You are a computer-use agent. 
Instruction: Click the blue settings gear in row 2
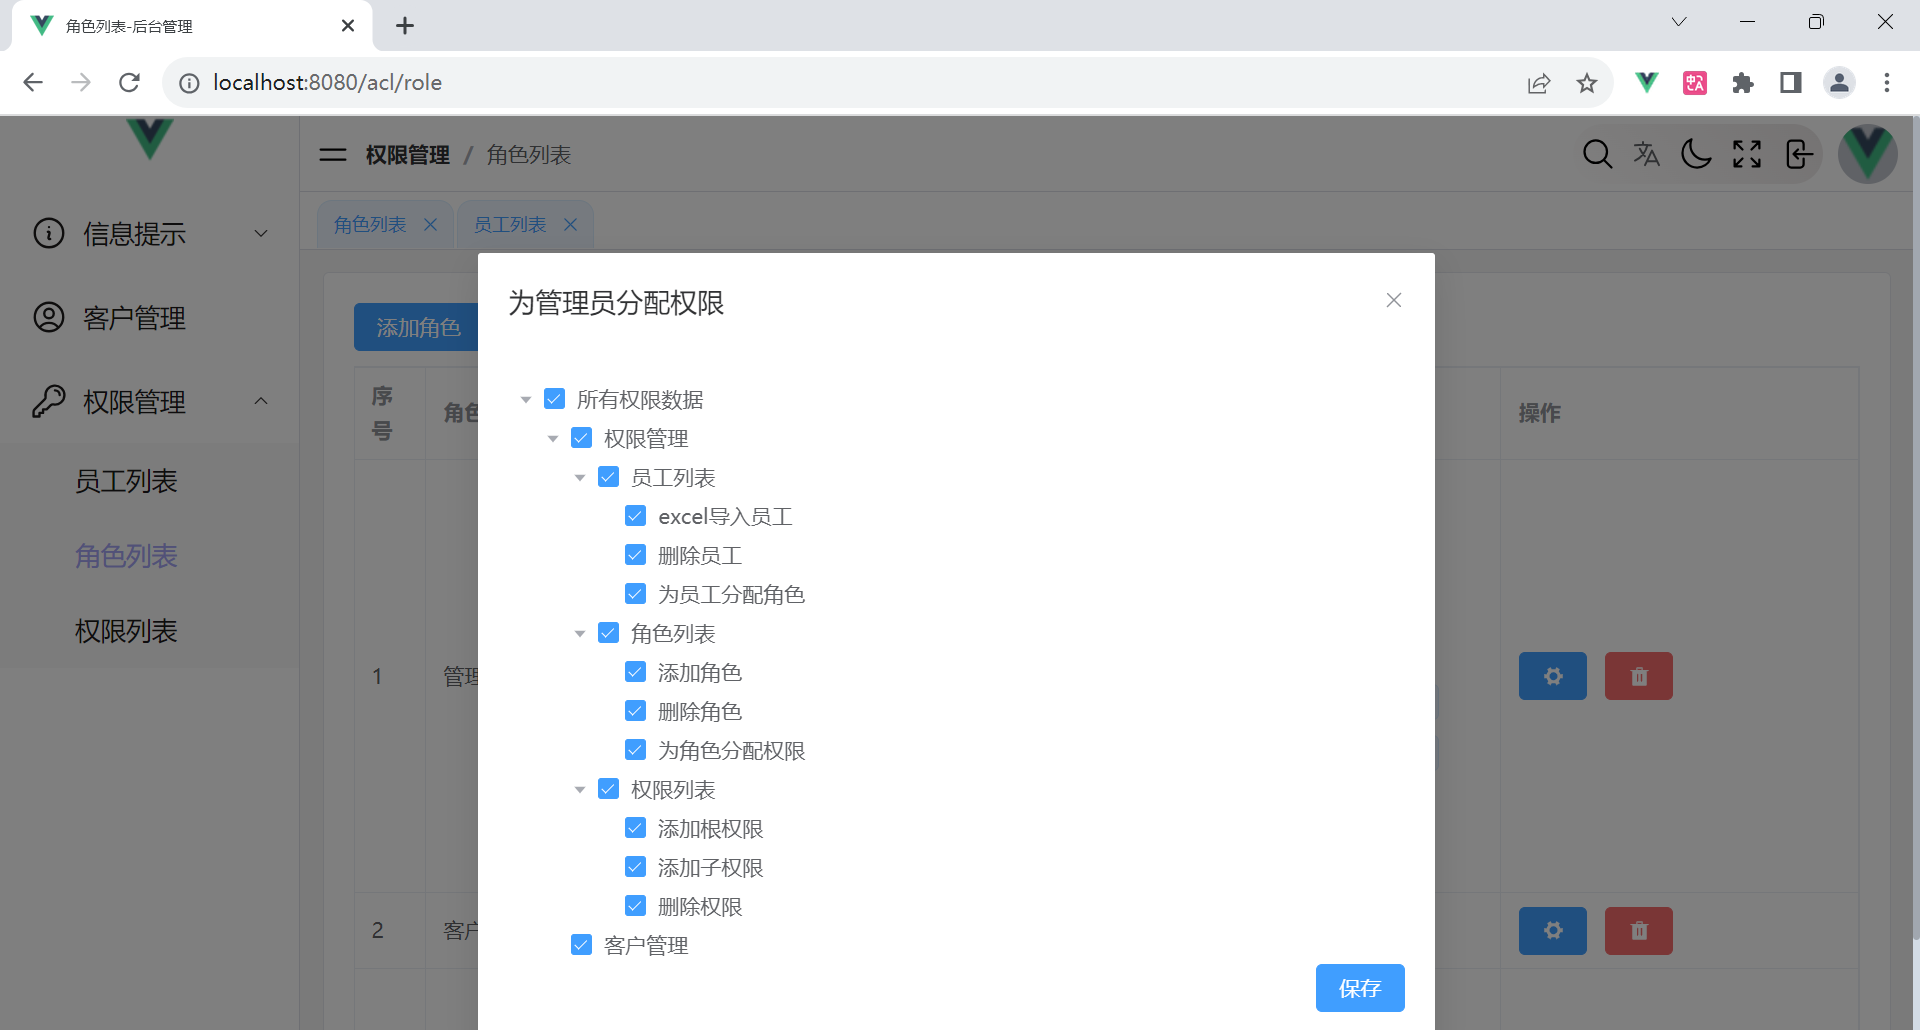[x=1552, y=931]
